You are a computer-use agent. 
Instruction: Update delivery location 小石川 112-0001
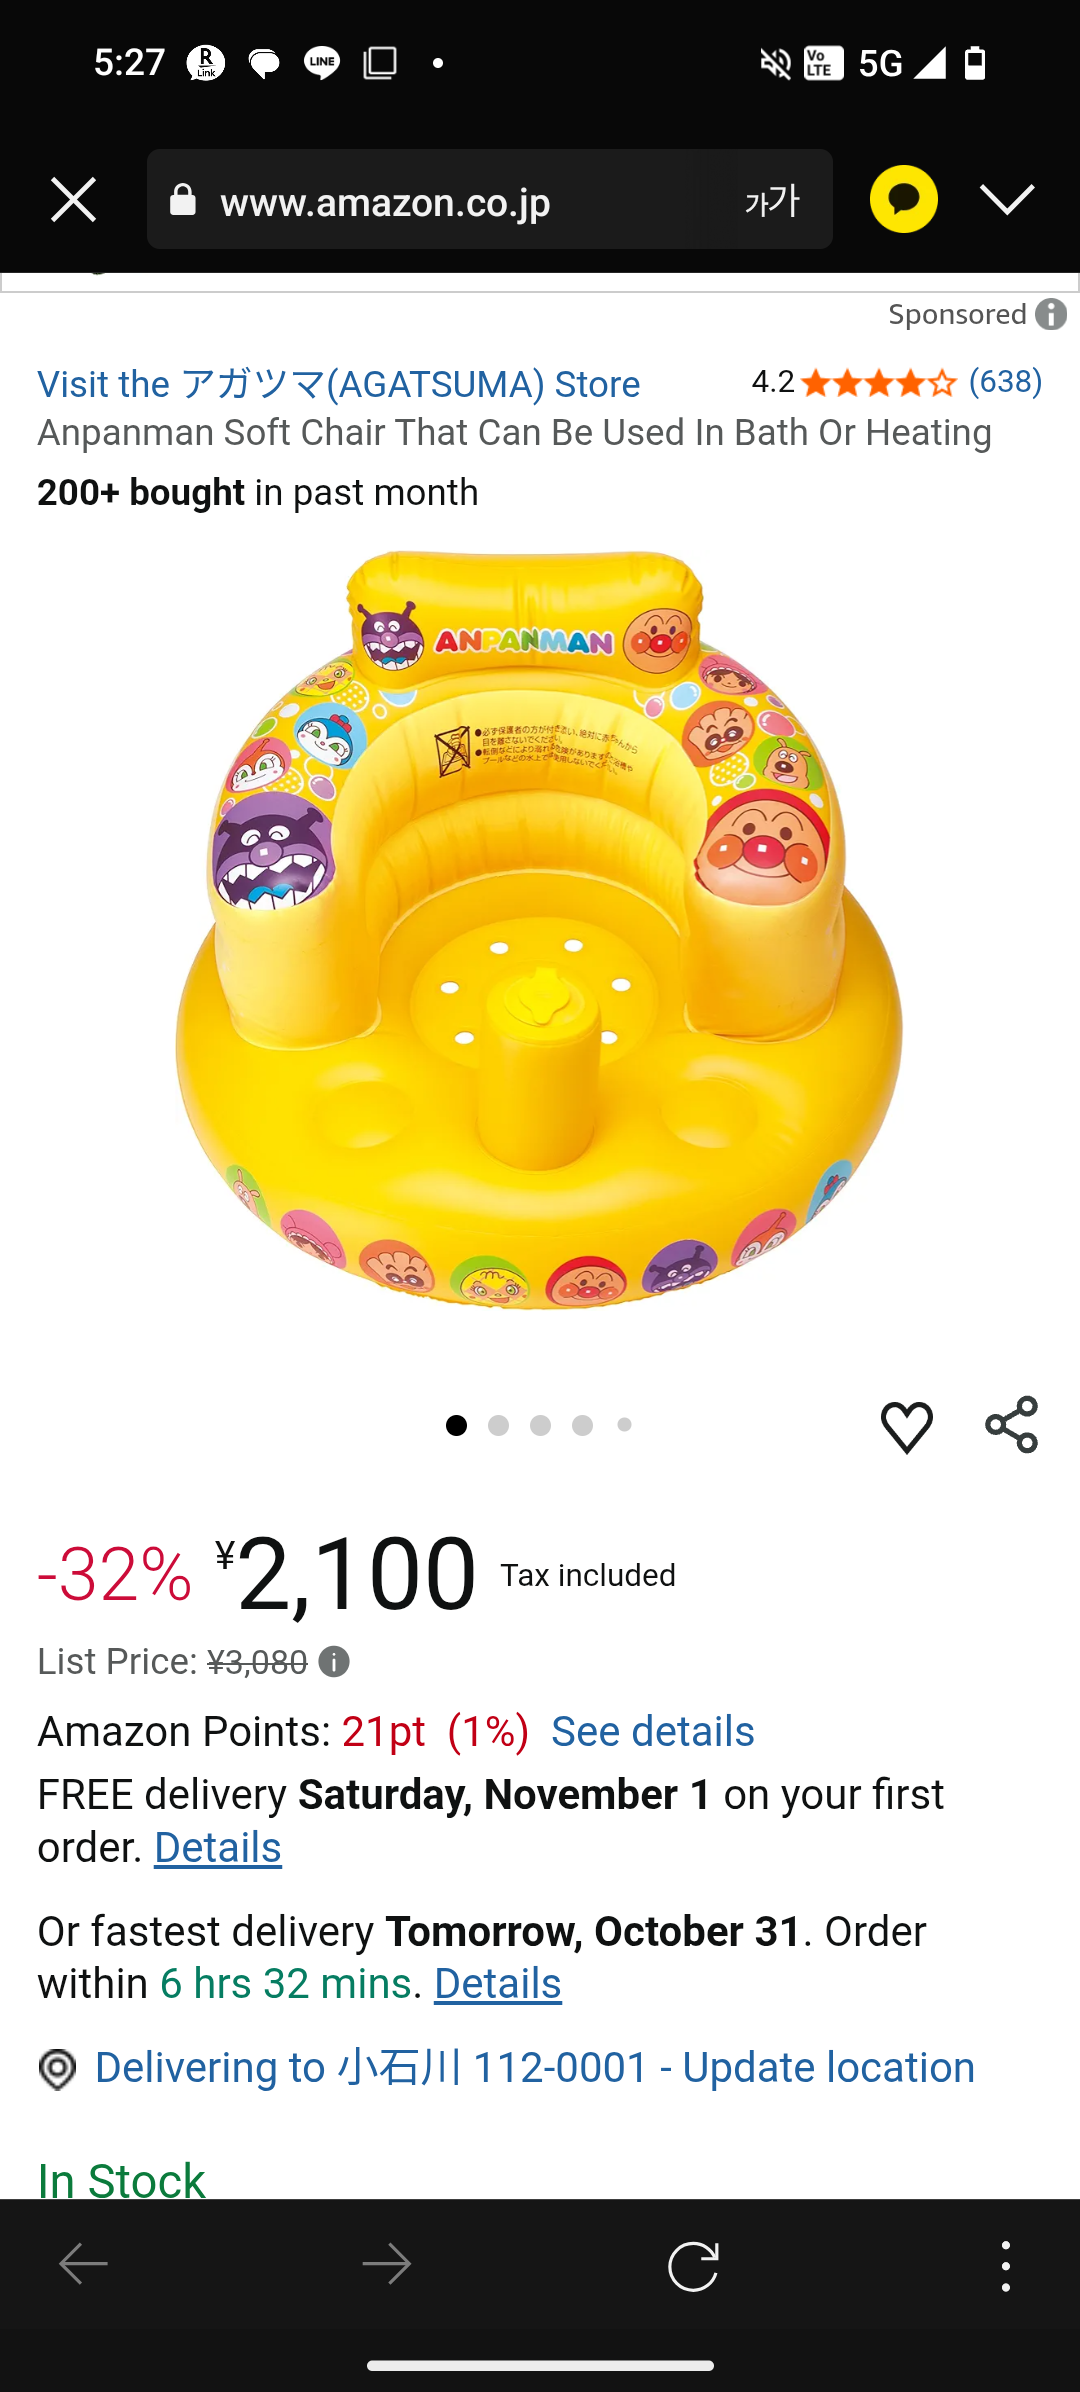[534, 2067]
